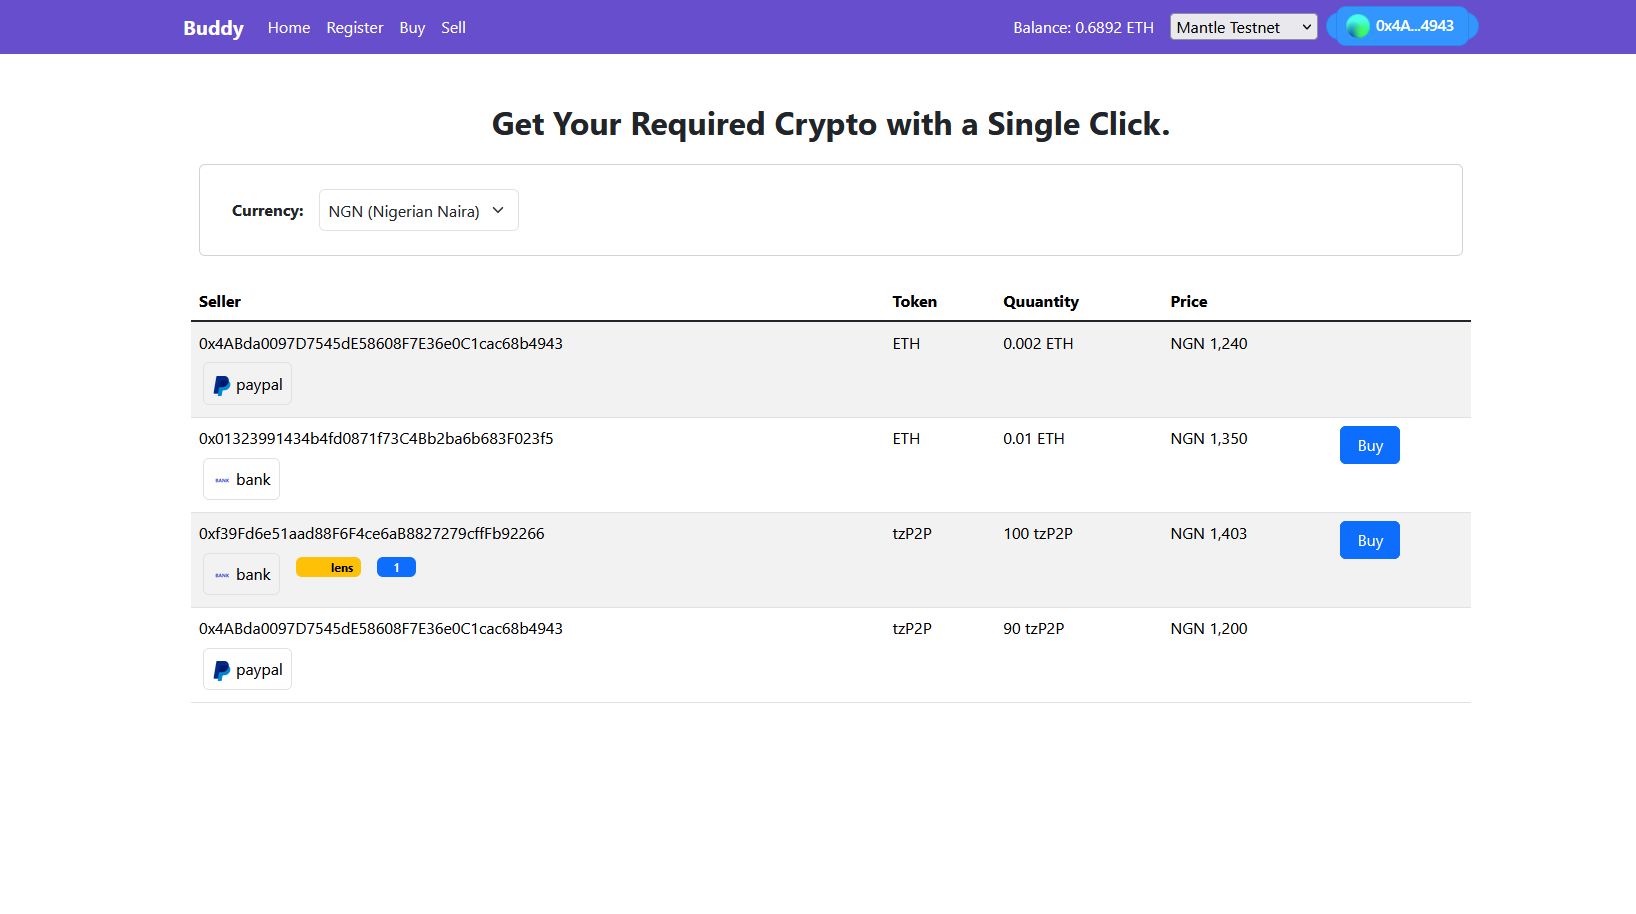This screenshot has height=914, width=1636.
Task: Click the Price column header
Action: [x=1189, y=302]
